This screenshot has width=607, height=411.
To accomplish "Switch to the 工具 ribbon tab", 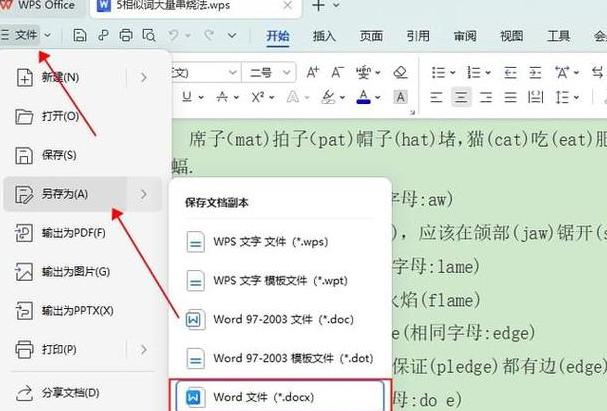I will tap(558, 36).
